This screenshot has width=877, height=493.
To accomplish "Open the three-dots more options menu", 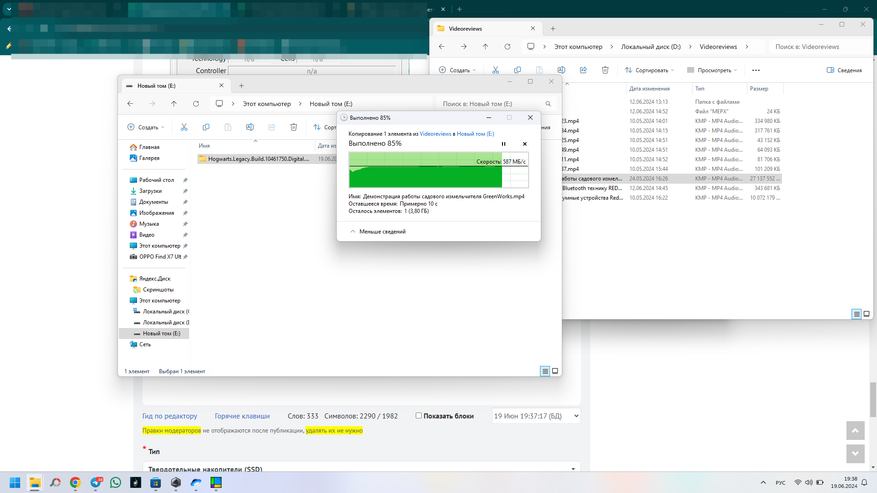I will [x=756, y=71].
